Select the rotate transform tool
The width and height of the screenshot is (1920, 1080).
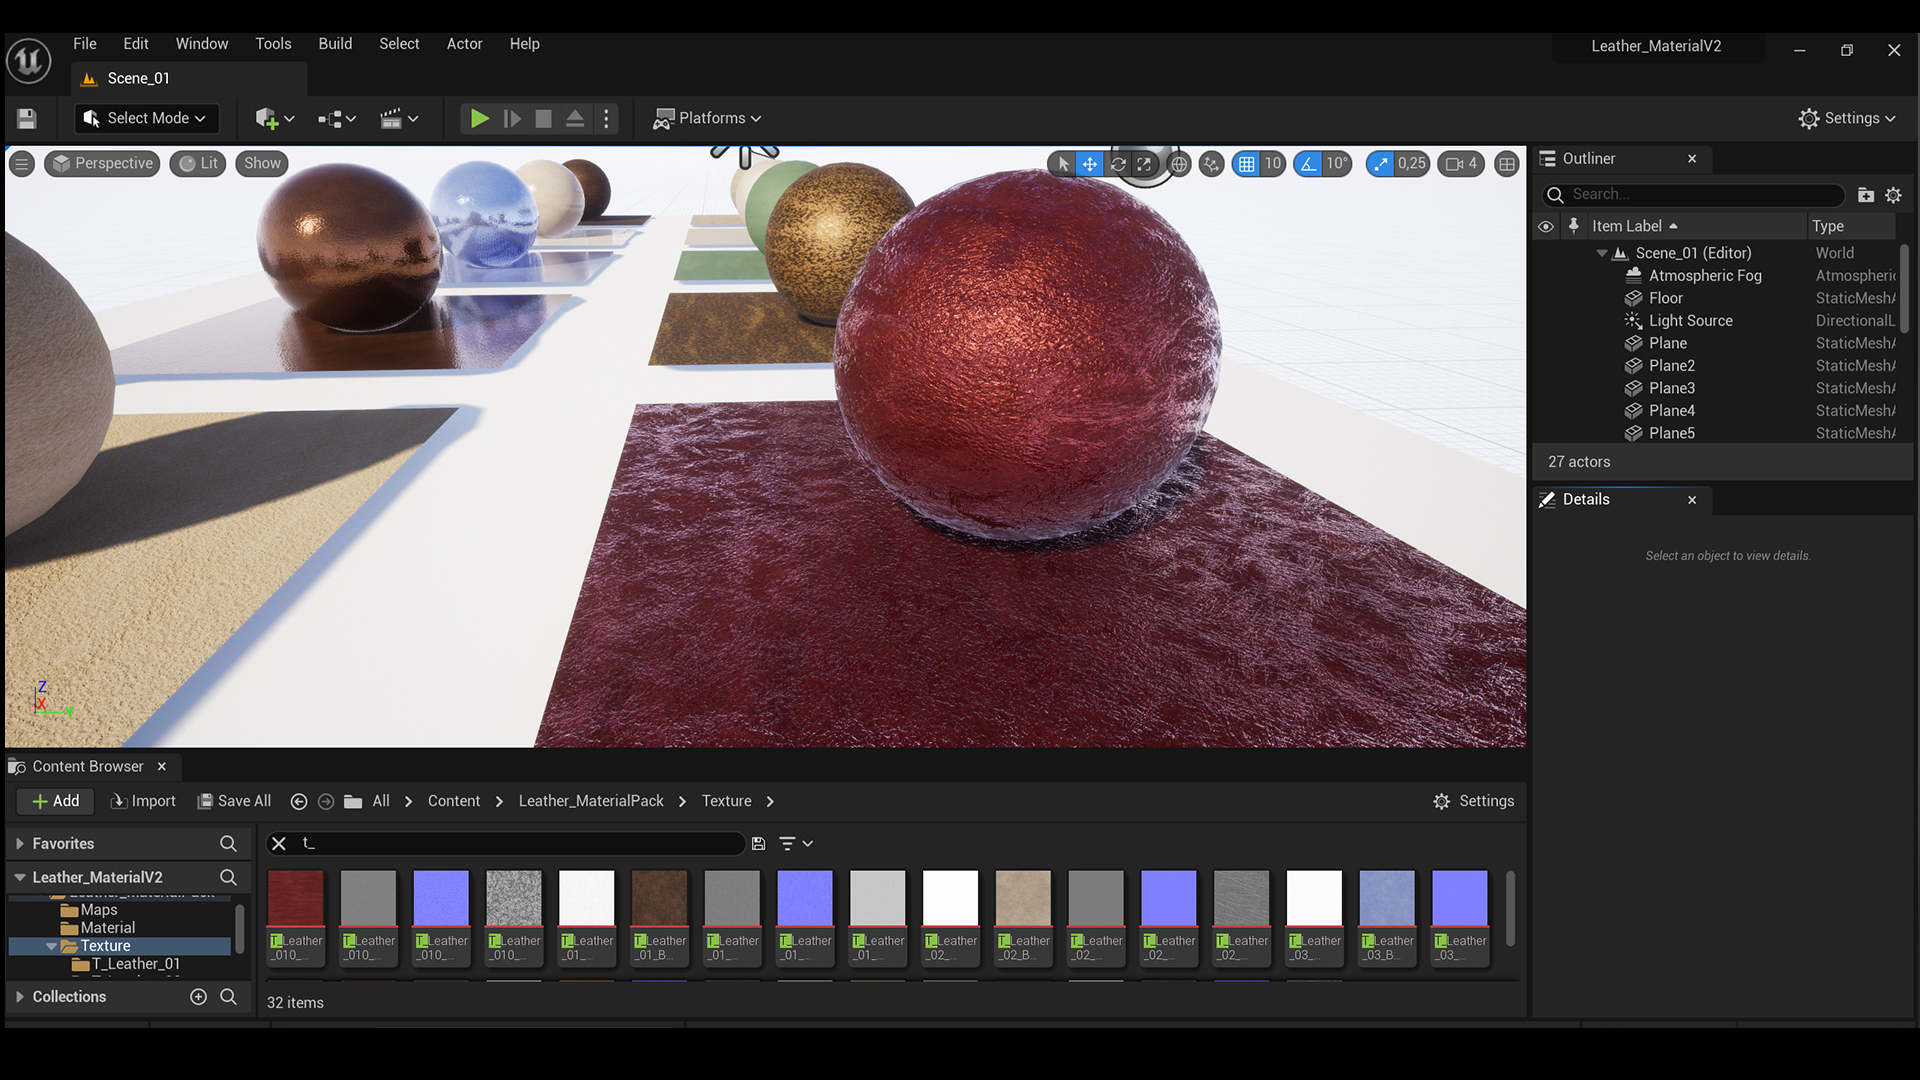(1118, 164)
